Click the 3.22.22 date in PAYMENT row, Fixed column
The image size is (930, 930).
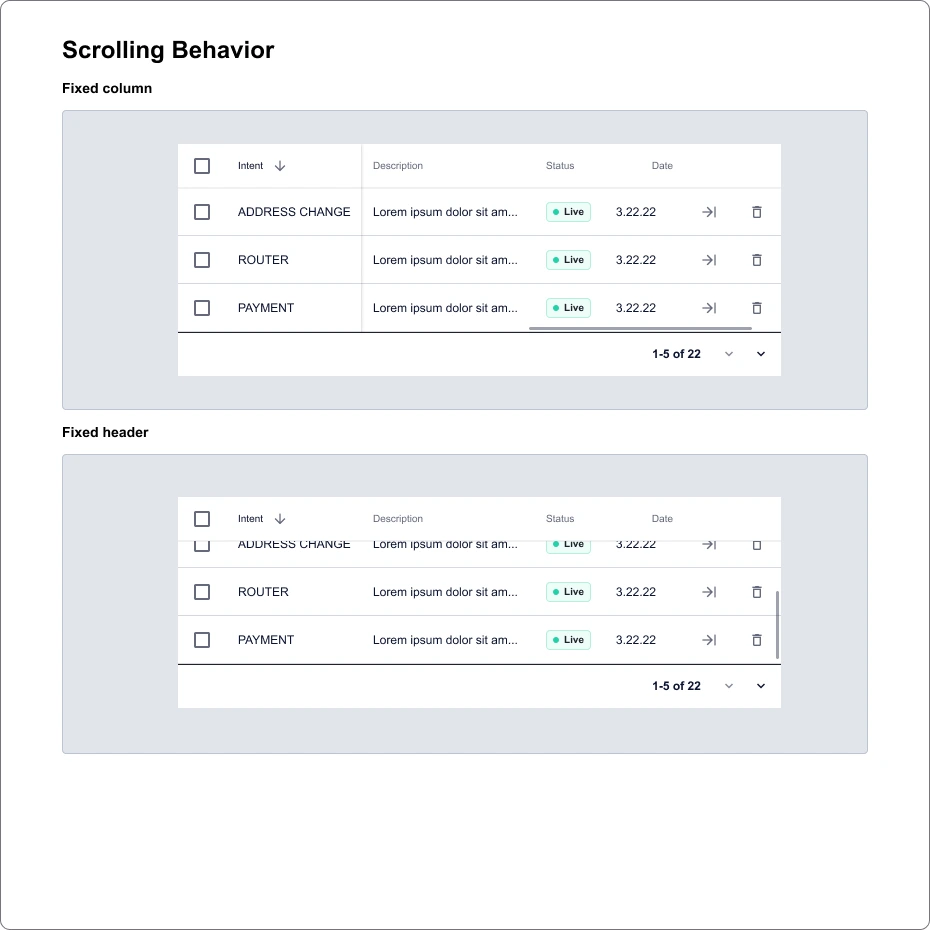pyautogui.click(x=636, y=308)
